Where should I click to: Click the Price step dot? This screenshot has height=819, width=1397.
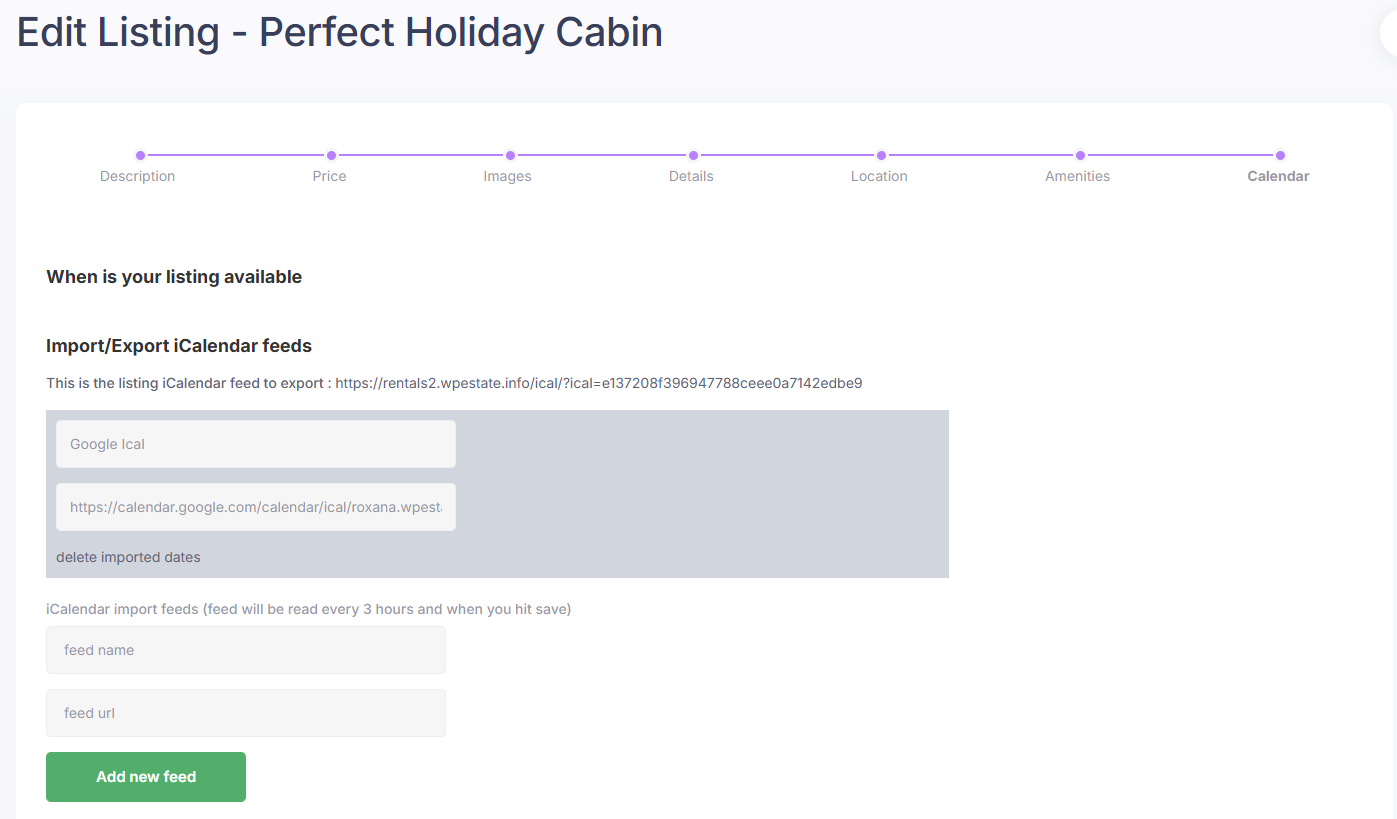331,155
